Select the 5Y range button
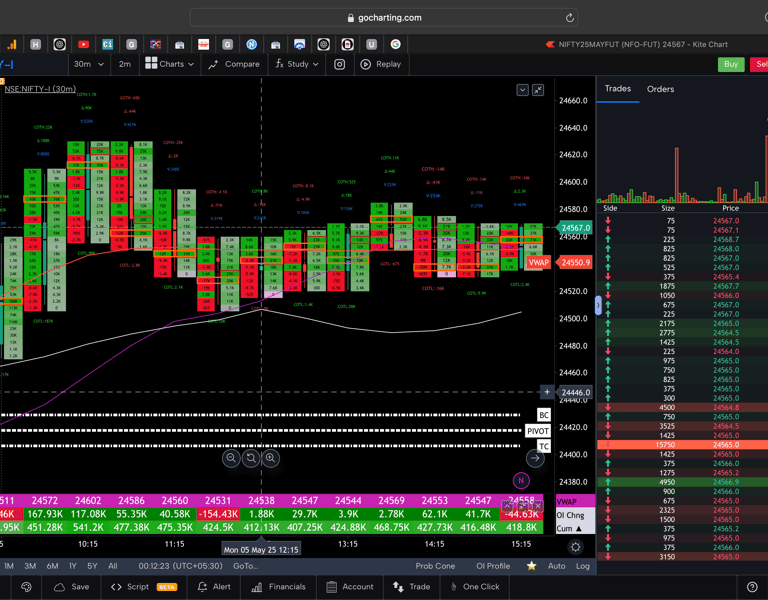The height and width of the screenshot is (600, 768). pos(92,566)
